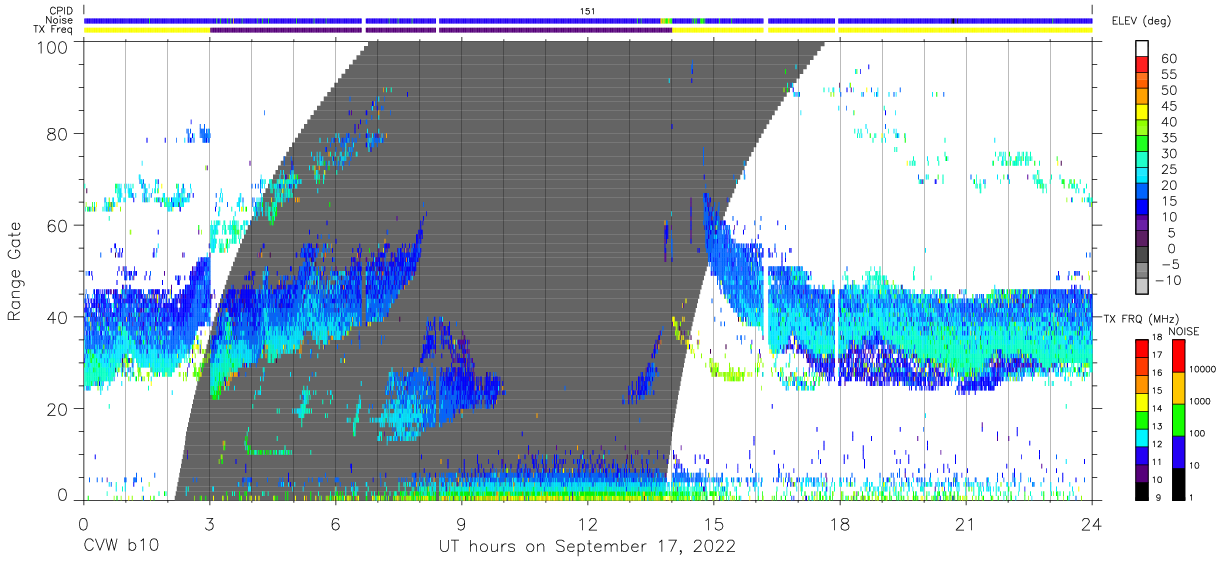Select the white top box of the ELEV color bar
The image size is (1228, 567).
pos(1141,49)
